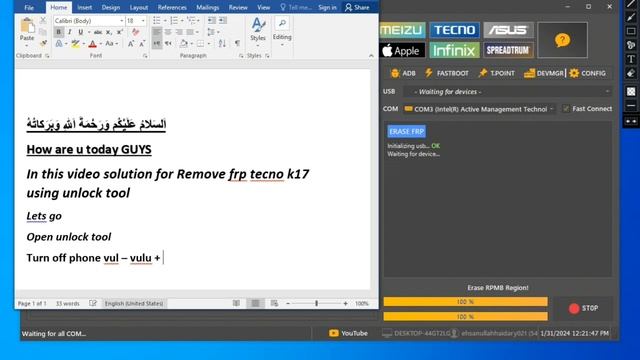The image size is (640, 360).
Task: Open the Borders dropdown arrow
Action: [209, 44]
